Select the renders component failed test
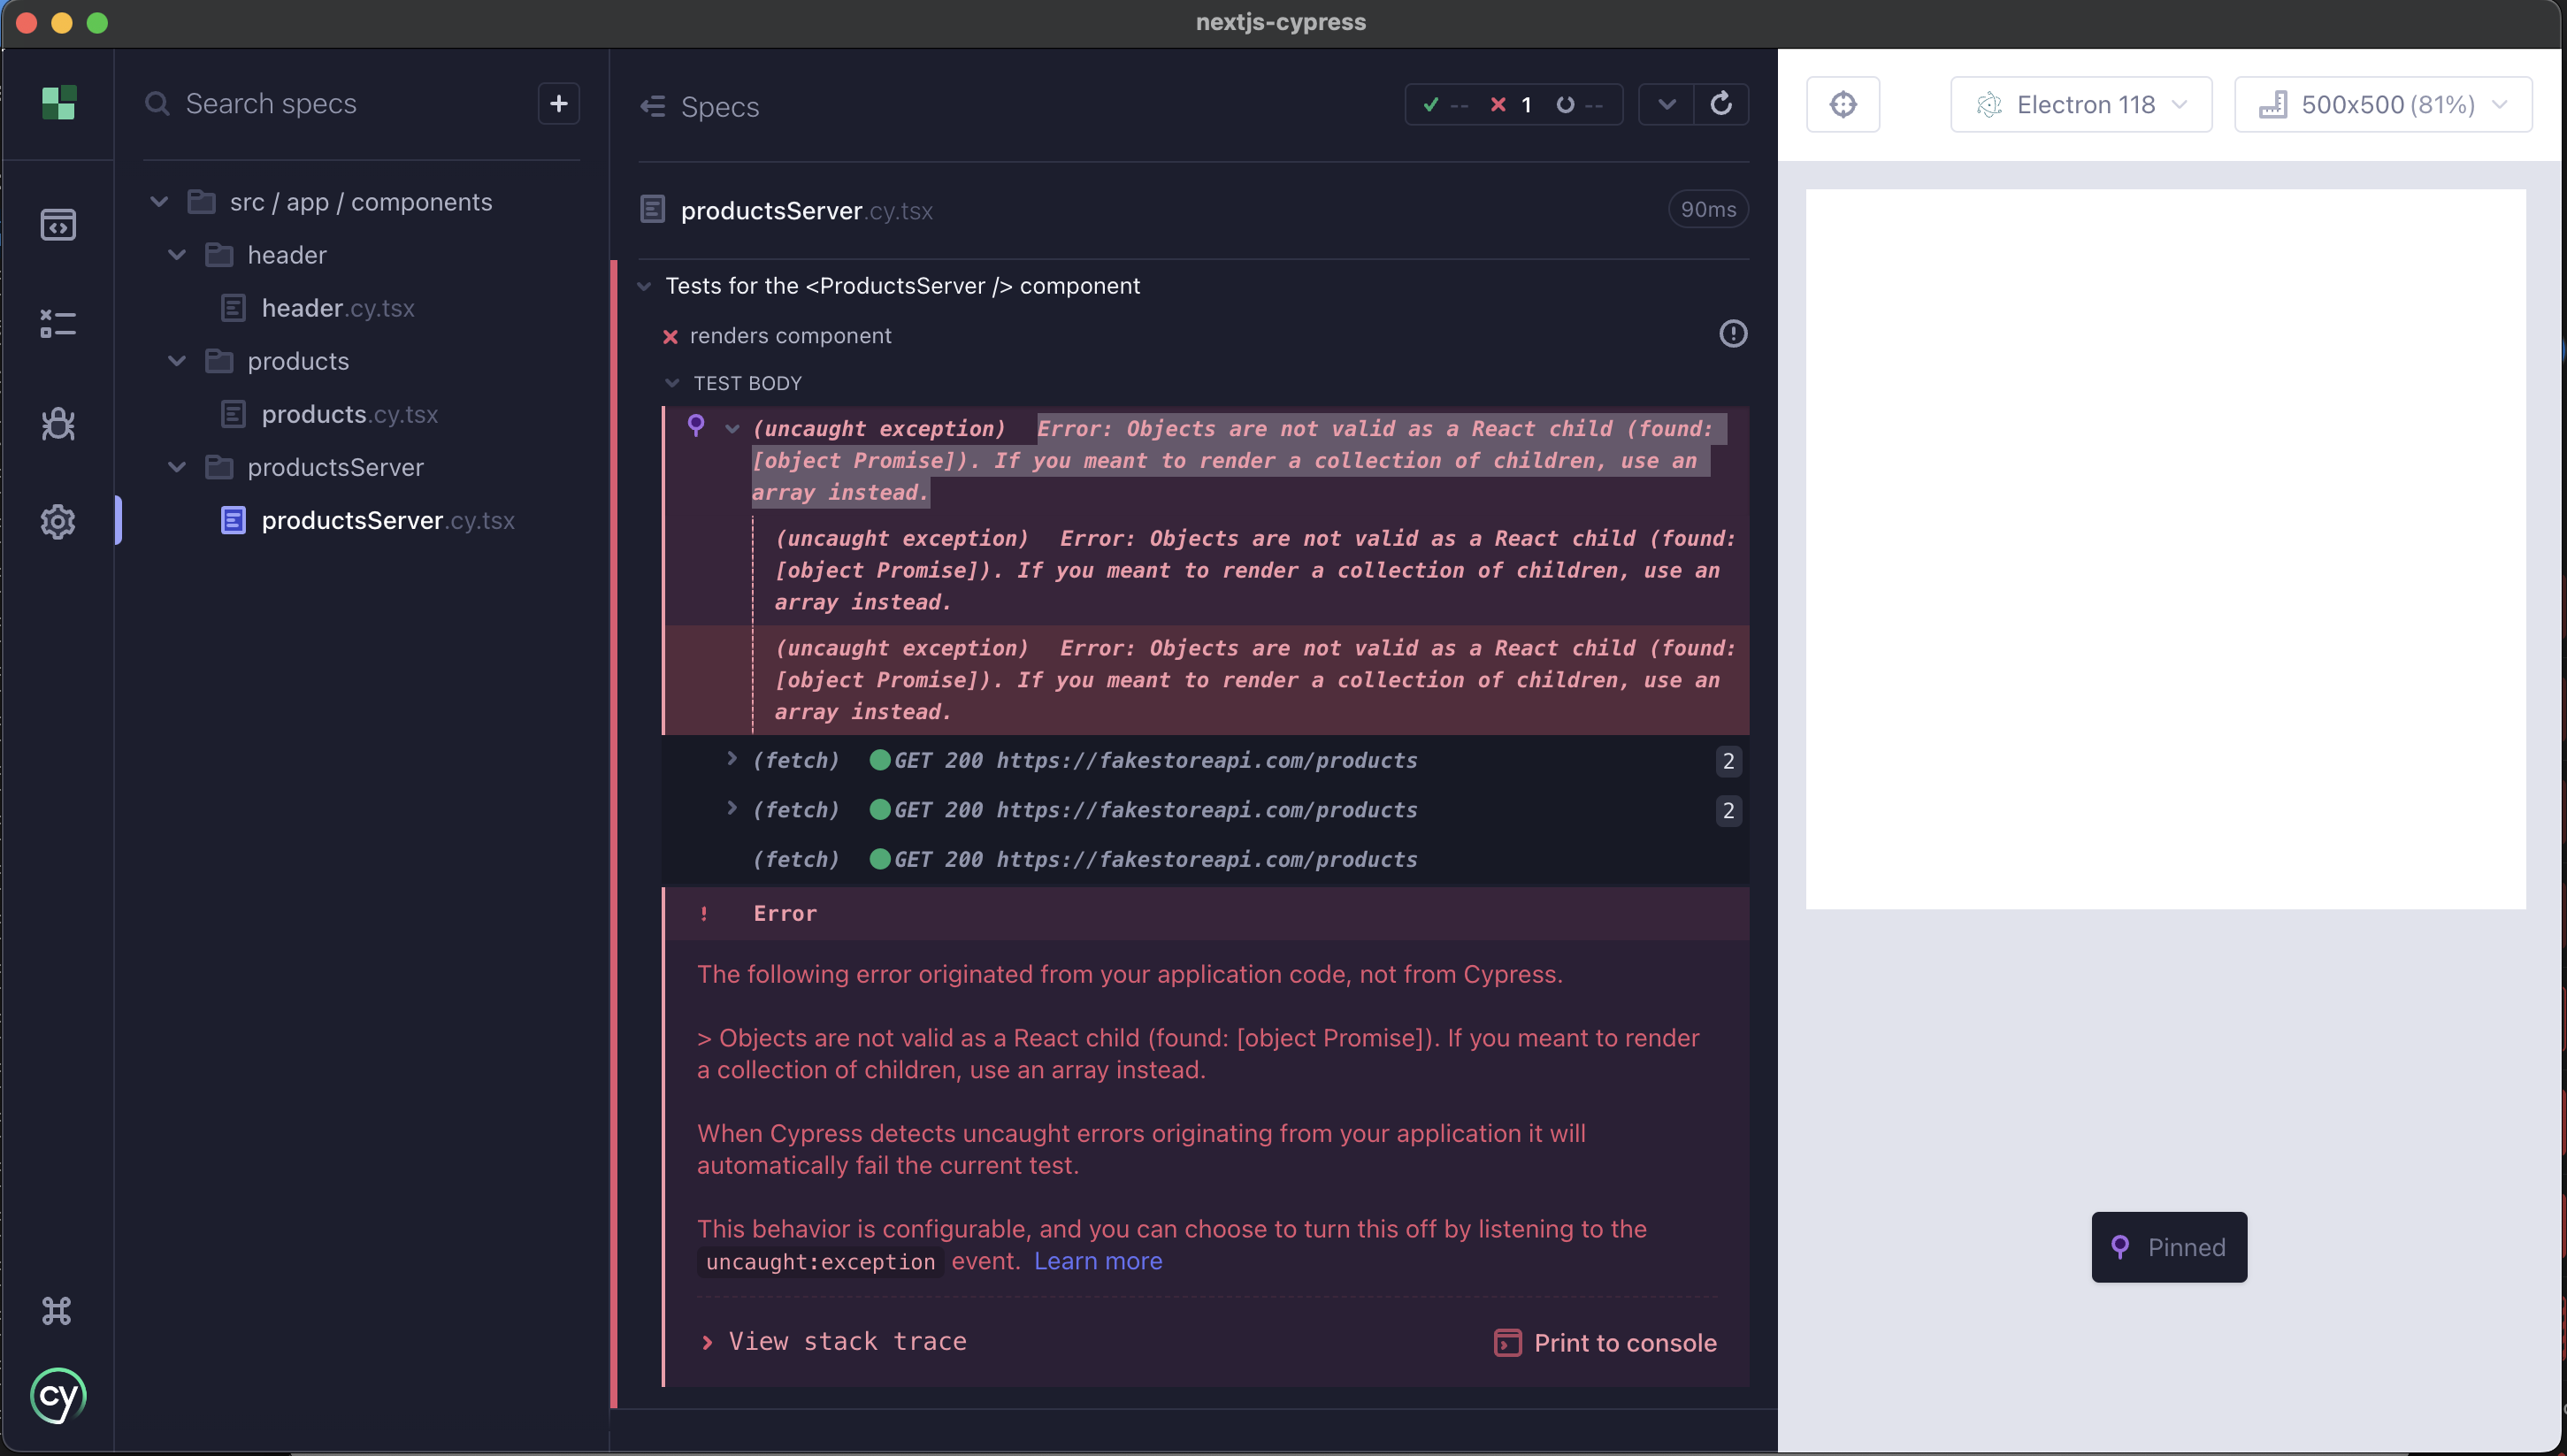Screen dimensions: 2567x1456 pos(790,336)
